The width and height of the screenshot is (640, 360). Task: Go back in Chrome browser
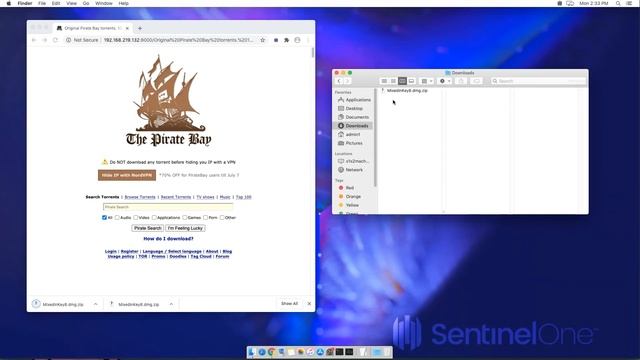tap(34, 40)
